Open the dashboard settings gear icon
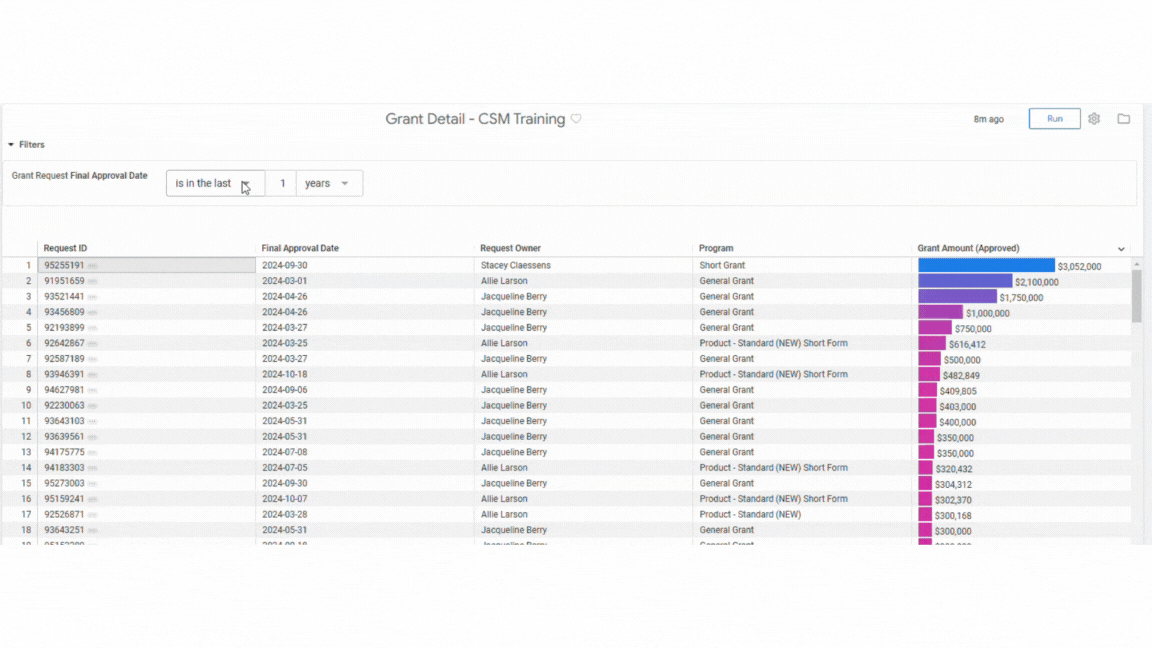Image resolution: width=1152 pixels, height=648 pixels. (1094, 118)
